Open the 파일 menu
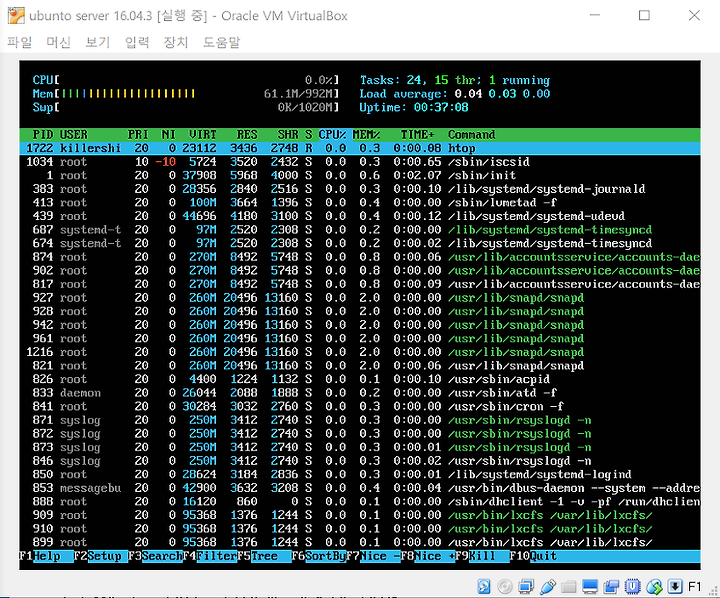 pyautogui.click(x=20, y=42)
